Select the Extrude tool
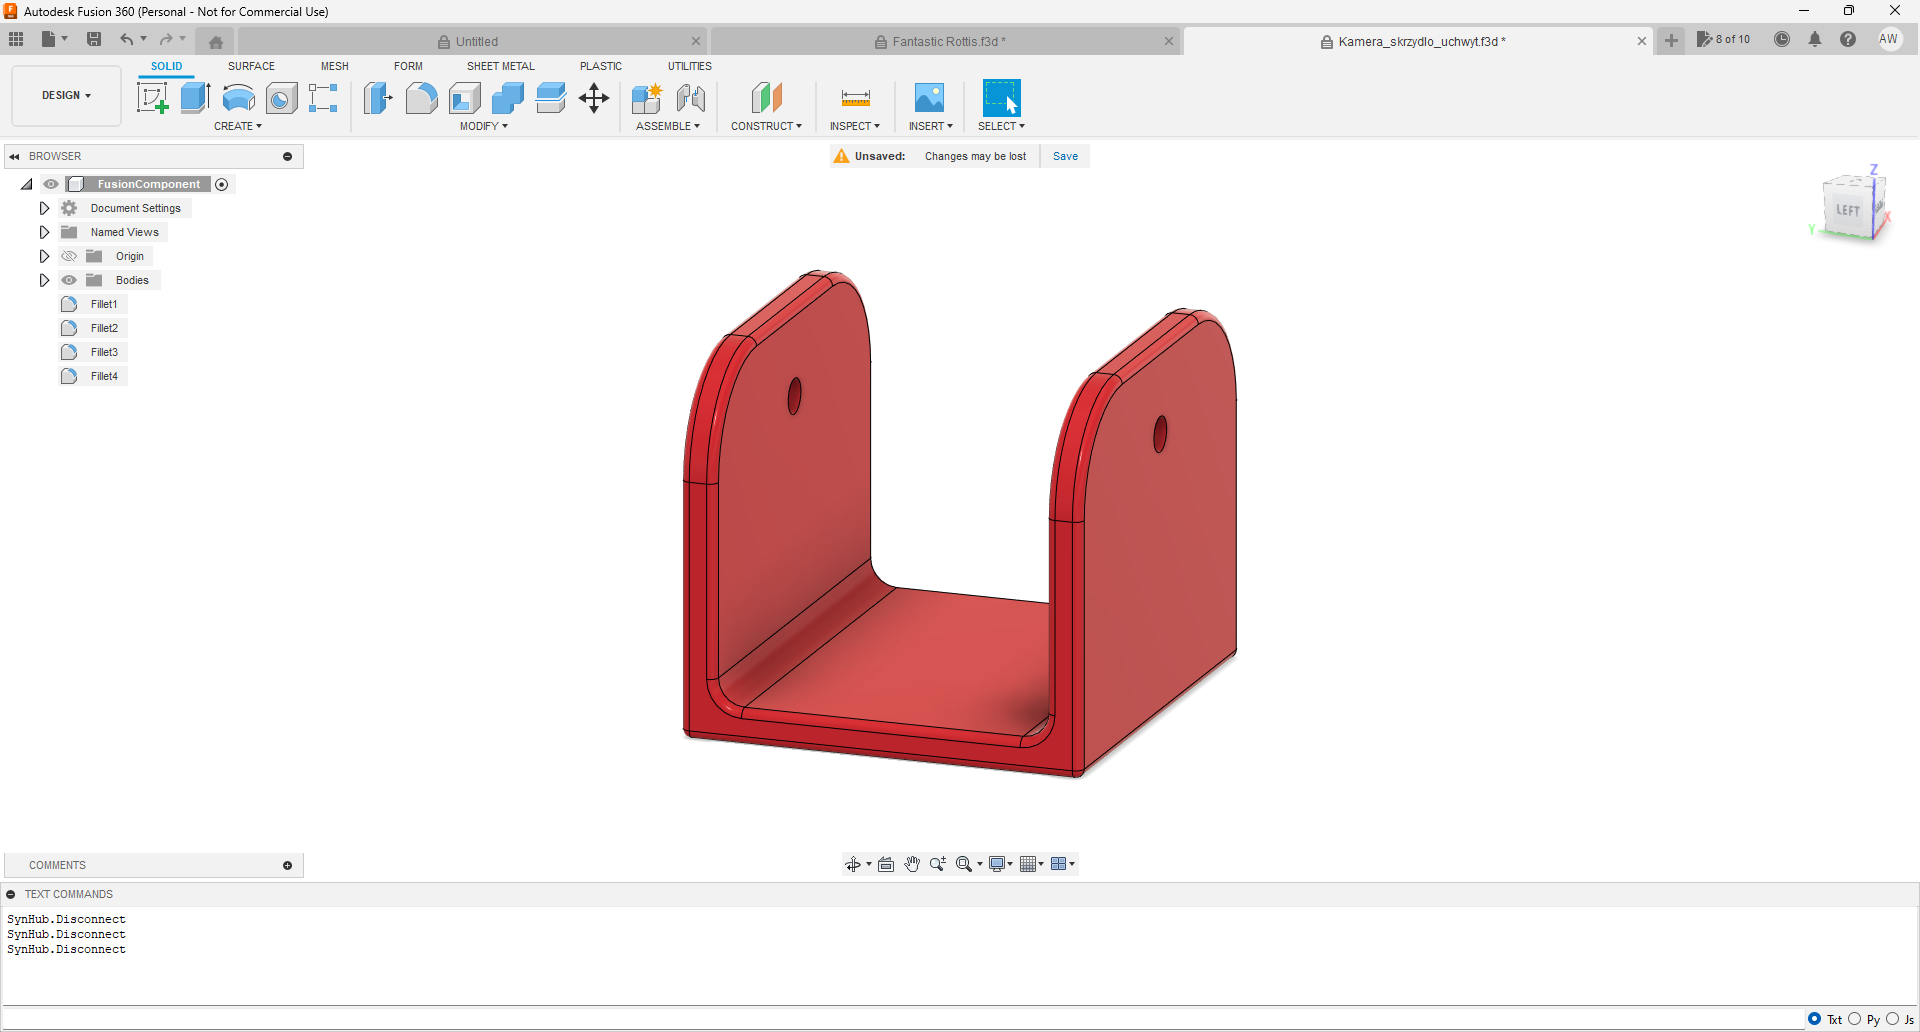Viewport: 1920px width, 1032px height. [195, 98]
